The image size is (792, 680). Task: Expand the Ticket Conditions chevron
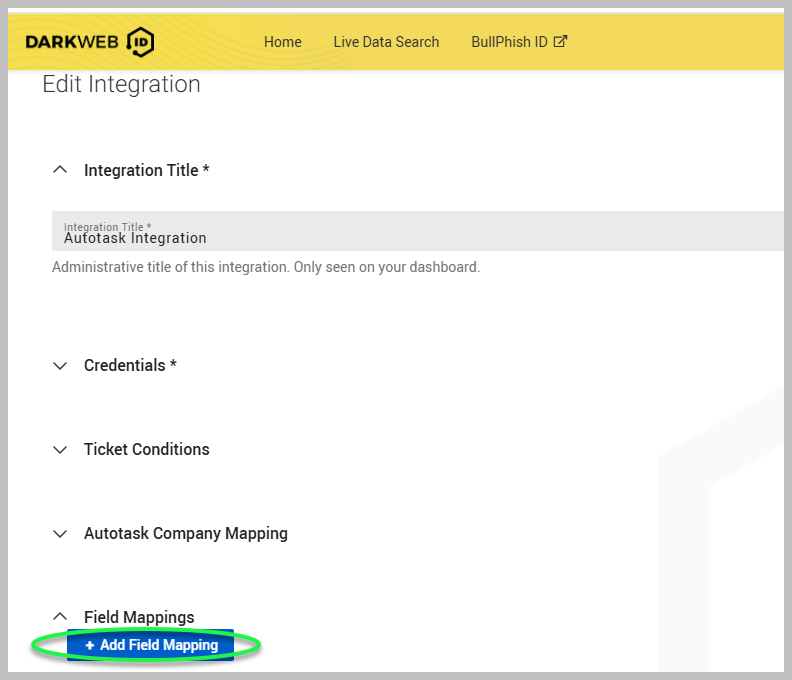pyautogui.click(x=60, y=449)
